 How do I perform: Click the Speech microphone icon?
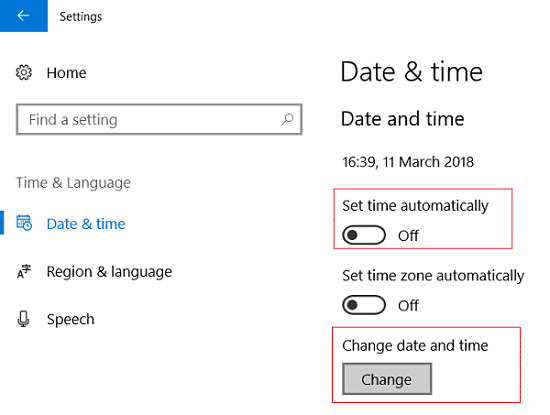(24, 319)
